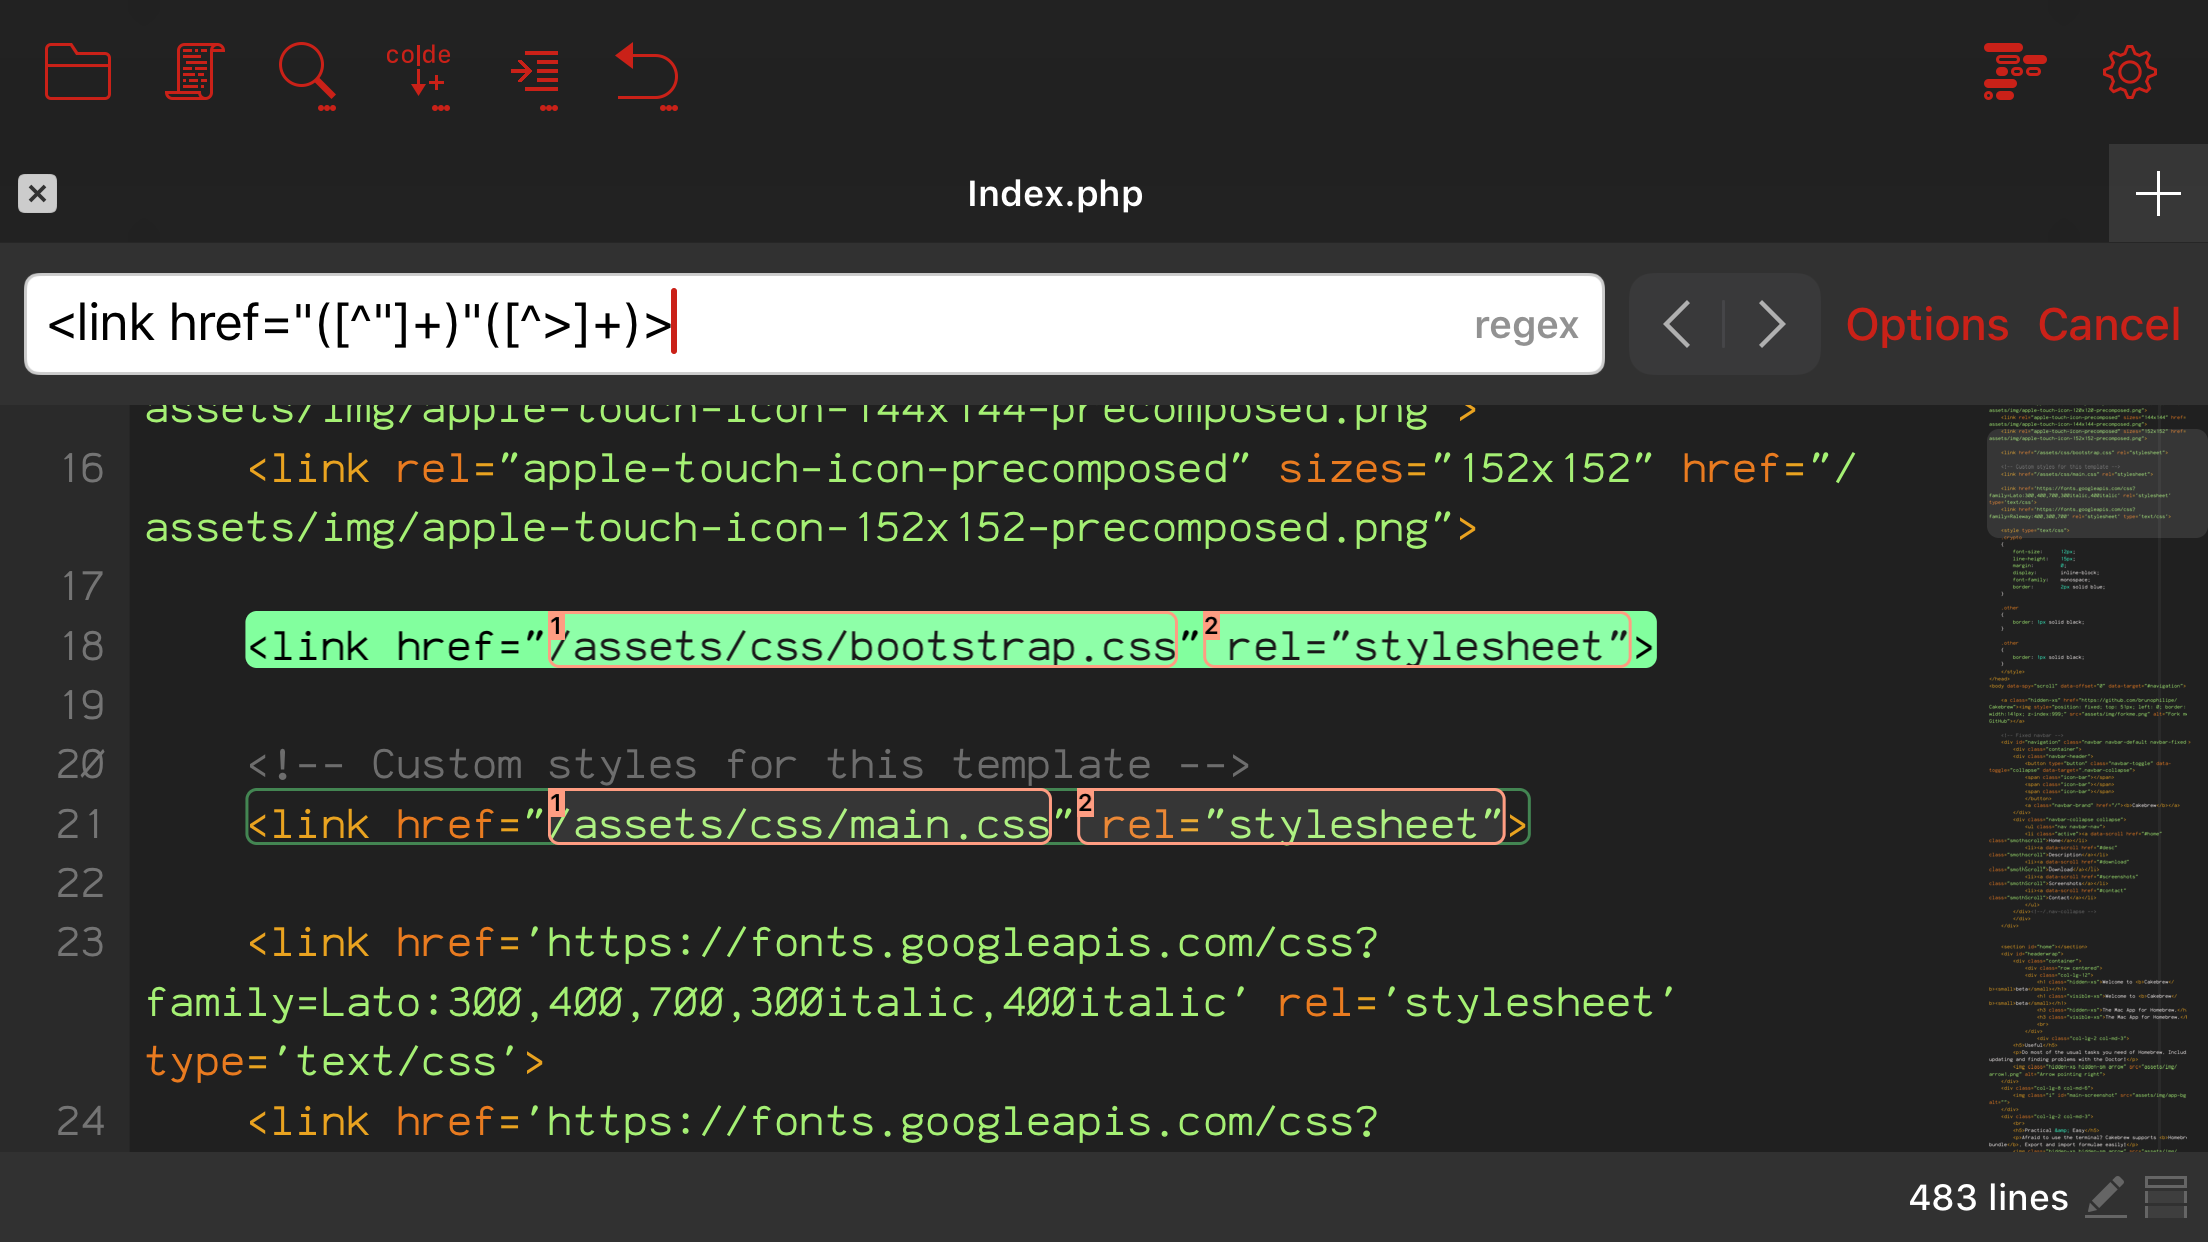
Task: Select the Index.php tab
Action: 1055,193
